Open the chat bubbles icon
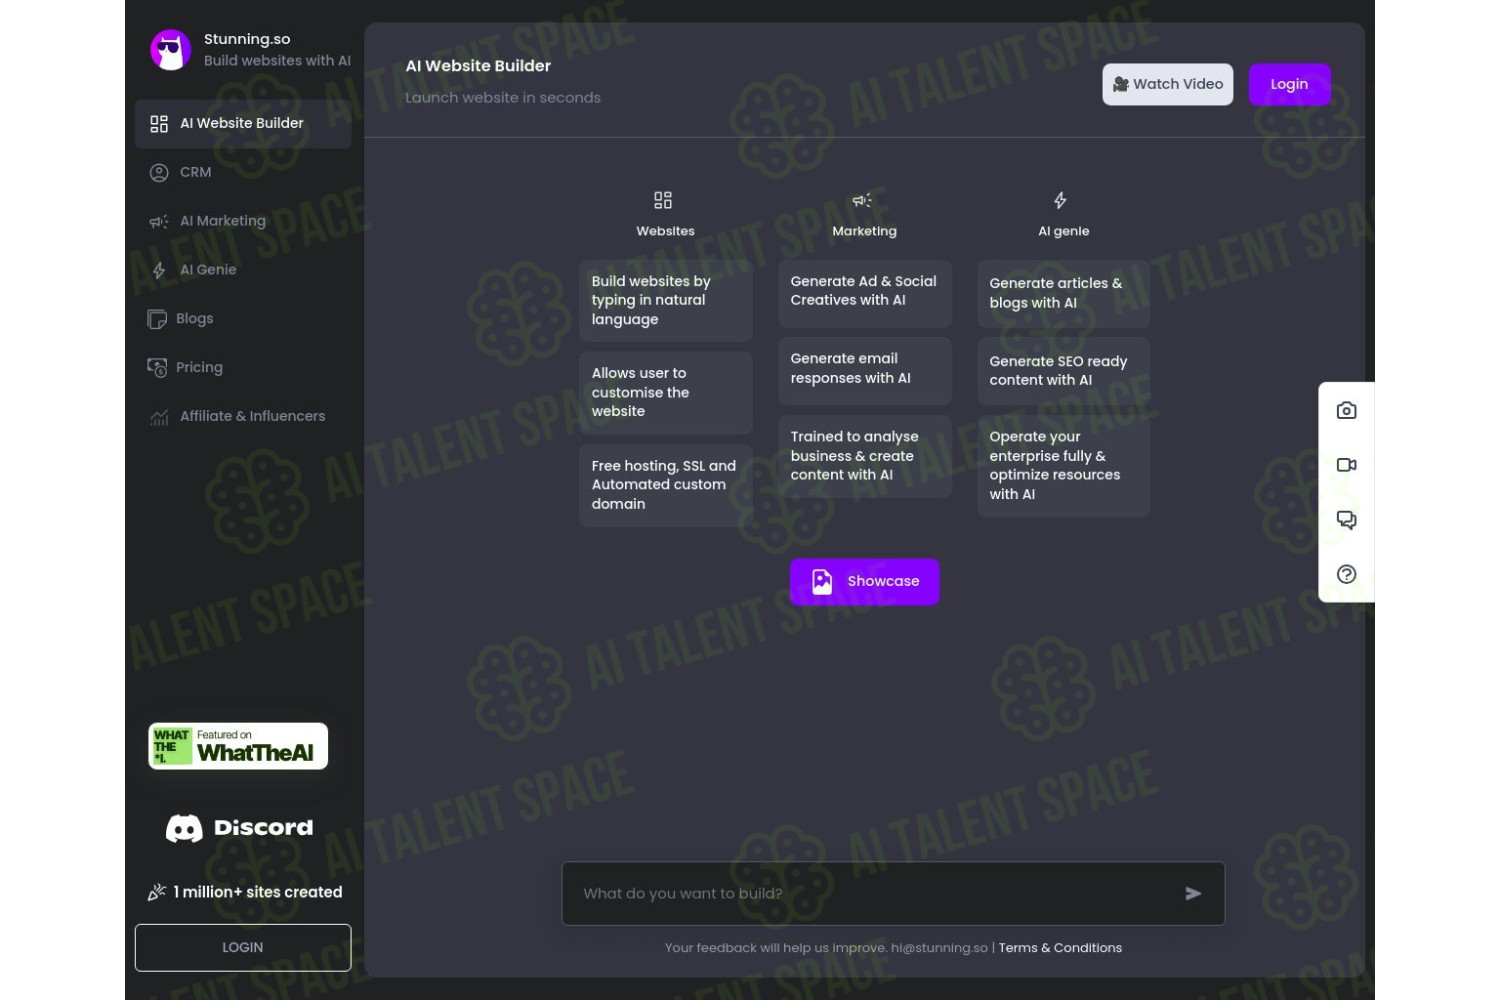Screen dimensions: 1500x1000 pyautogui.click(x=1346, y=520)
